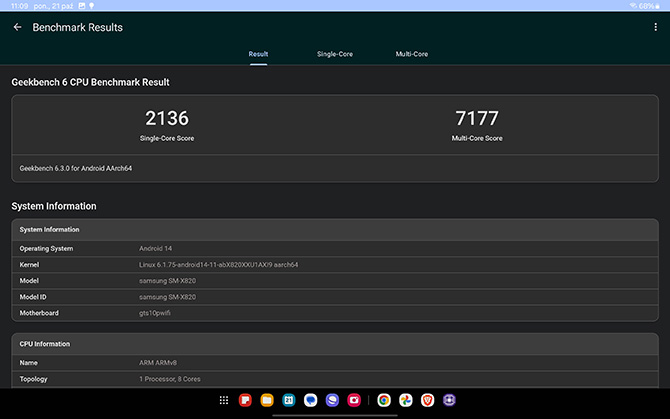This screenshot has width=670, height=419.
Task: Select the Operating System row label
Action: 46,249
